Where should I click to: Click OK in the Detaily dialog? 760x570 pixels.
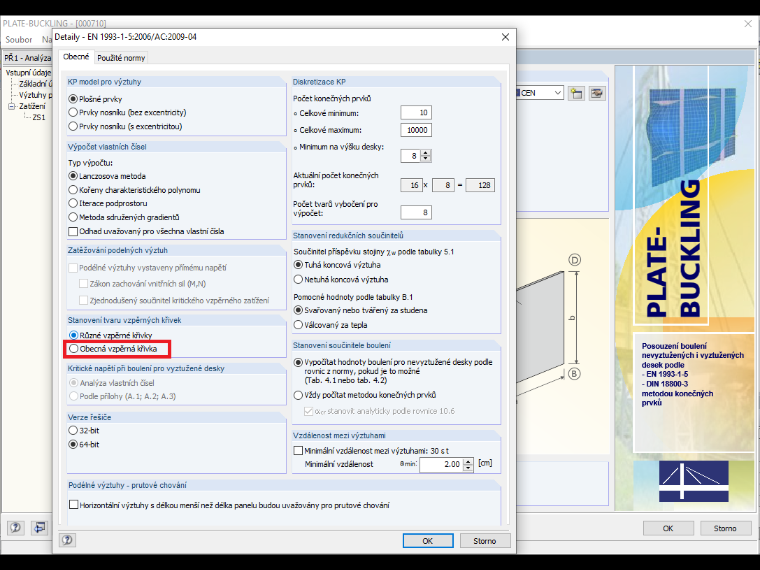click(428, 540)
